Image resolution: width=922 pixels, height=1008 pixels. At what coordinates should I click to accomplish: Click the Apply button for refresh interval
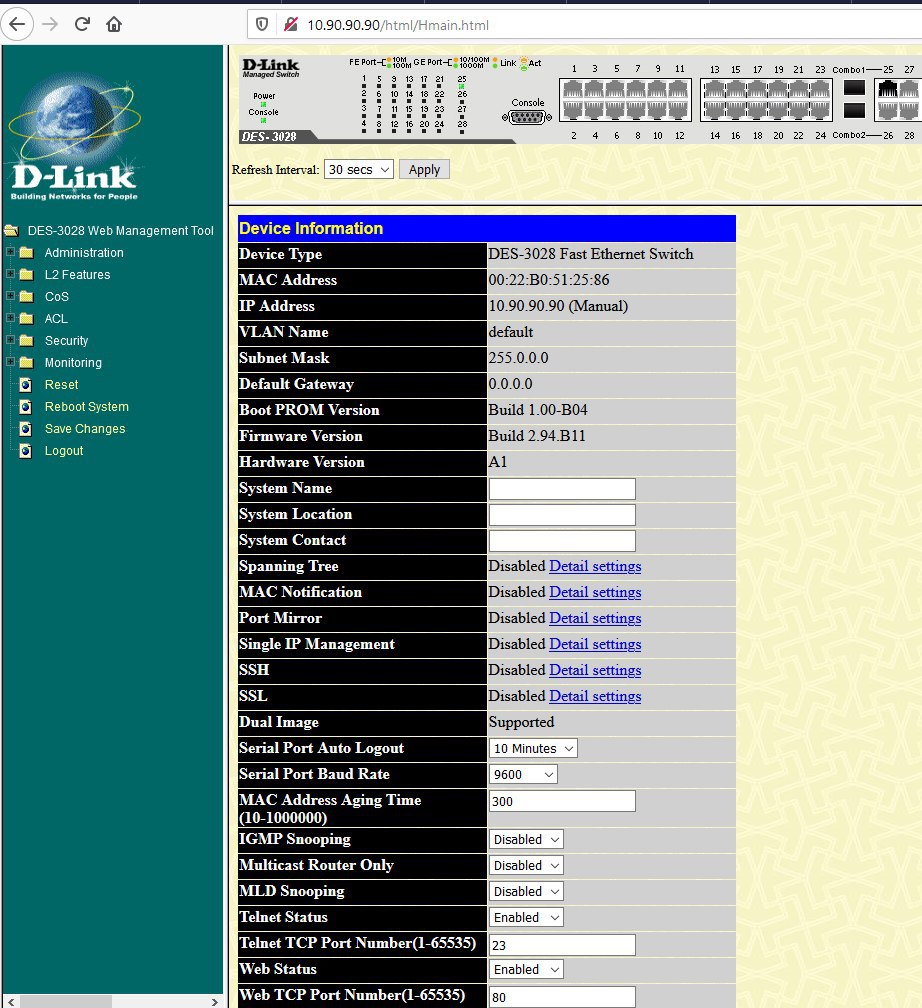[x=424, y=170]
